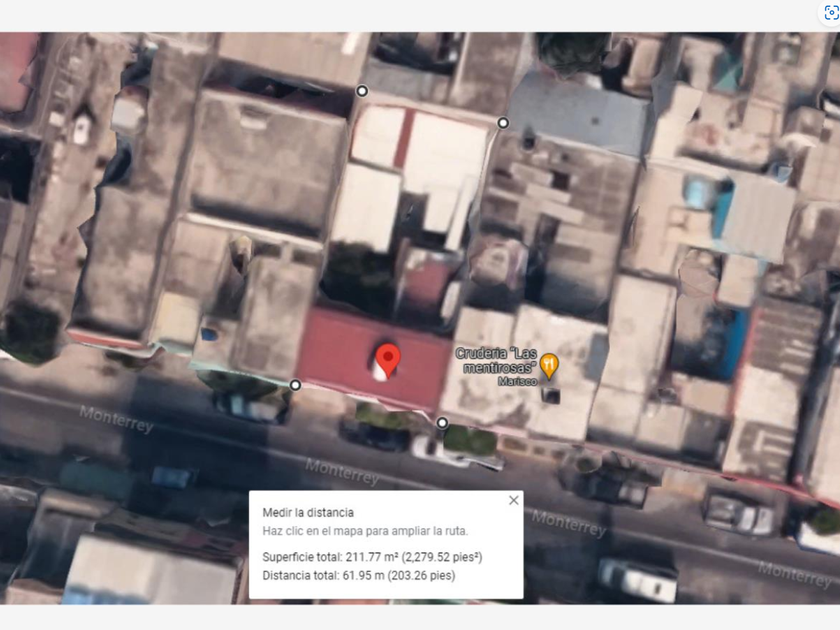This screenshot has height=630, width=840.
Task: Close the Medir la distancia dialog
Action: (x=513, y=500)
